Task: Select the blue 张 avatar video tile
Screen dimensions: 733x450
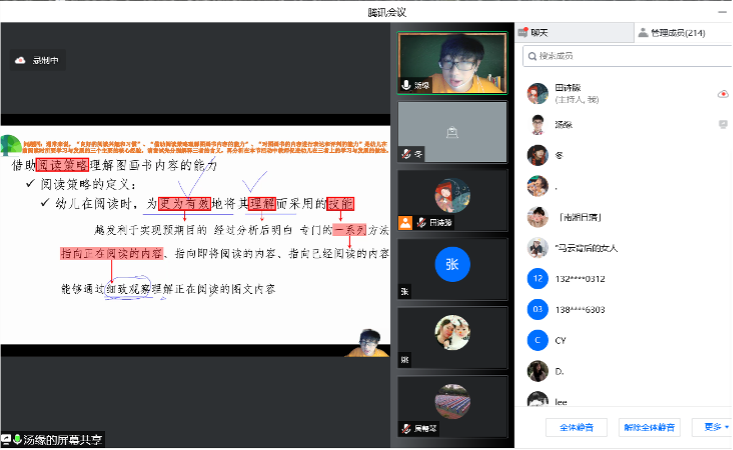Action: click(451, 264)
